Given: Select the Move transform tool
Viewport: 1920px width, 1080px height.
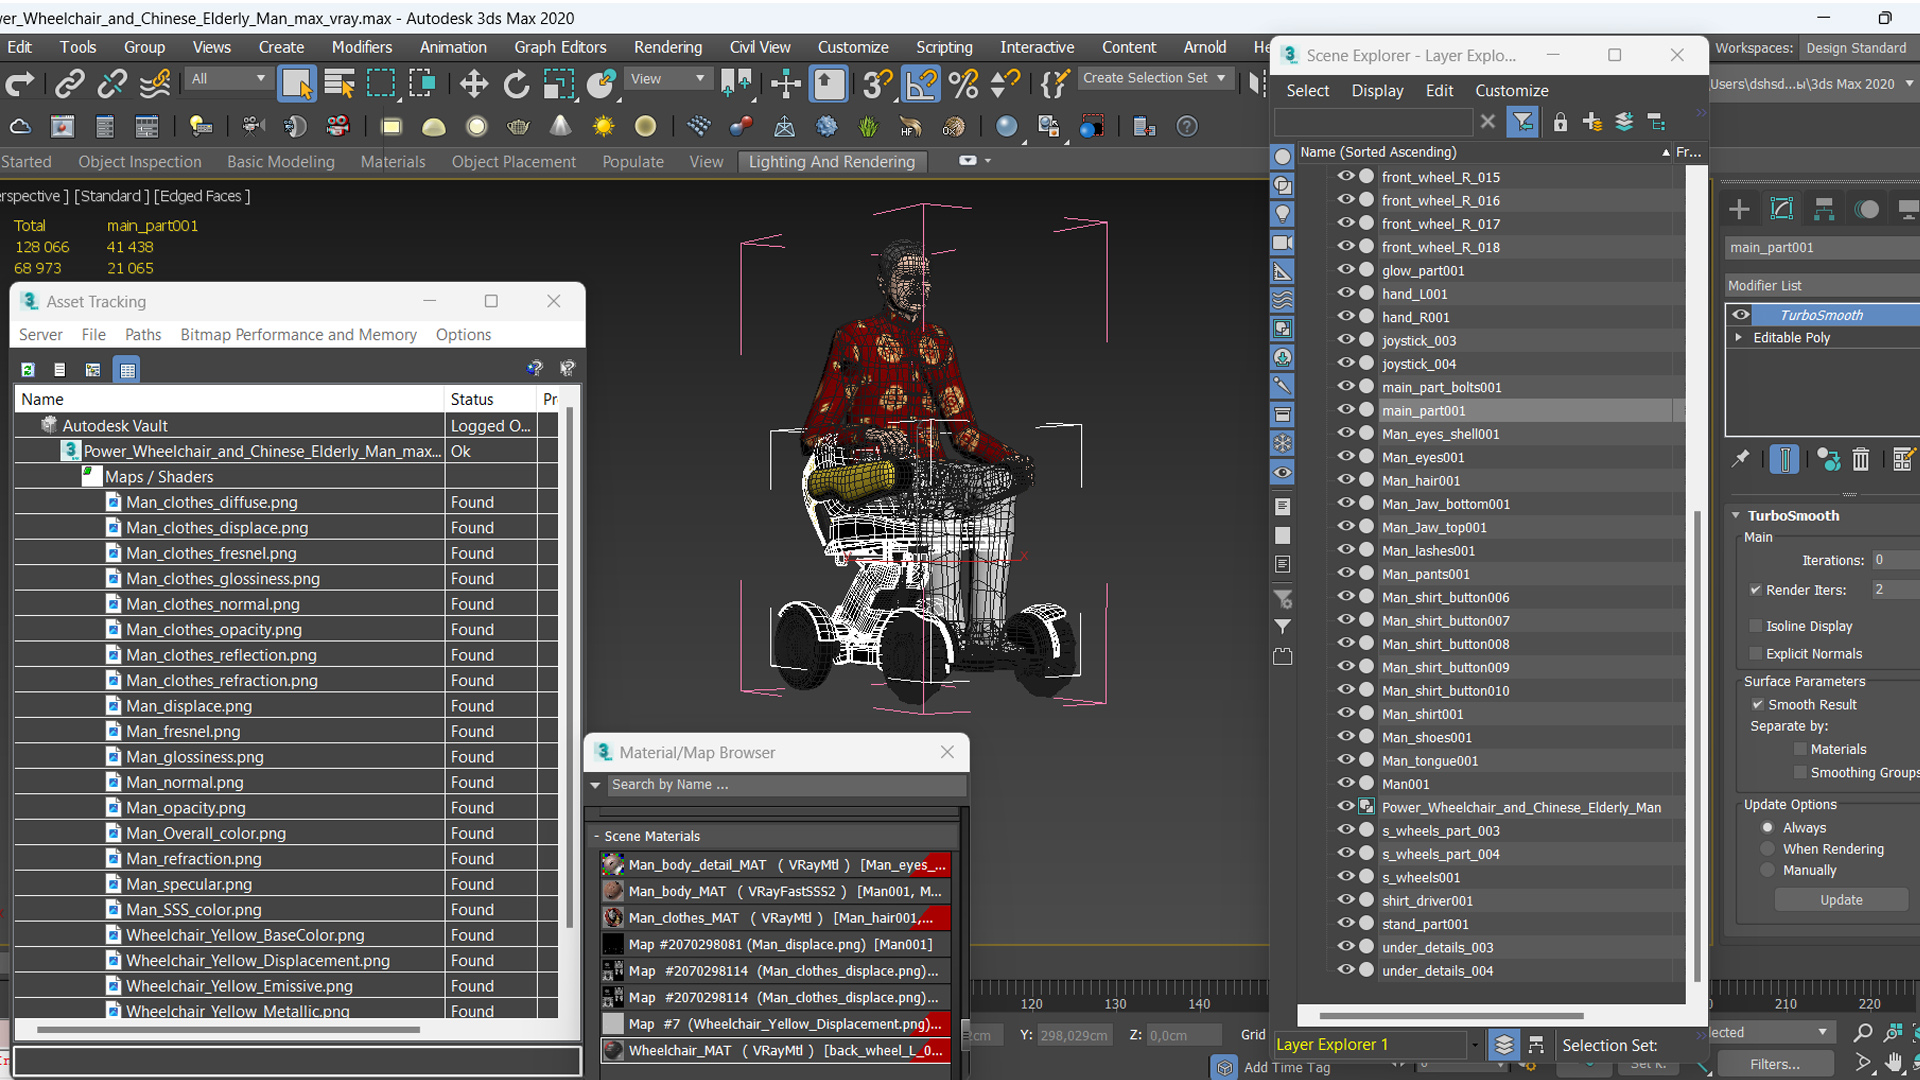Looking at the screenshot, I should pyautogui.click(x=473, y=84).
